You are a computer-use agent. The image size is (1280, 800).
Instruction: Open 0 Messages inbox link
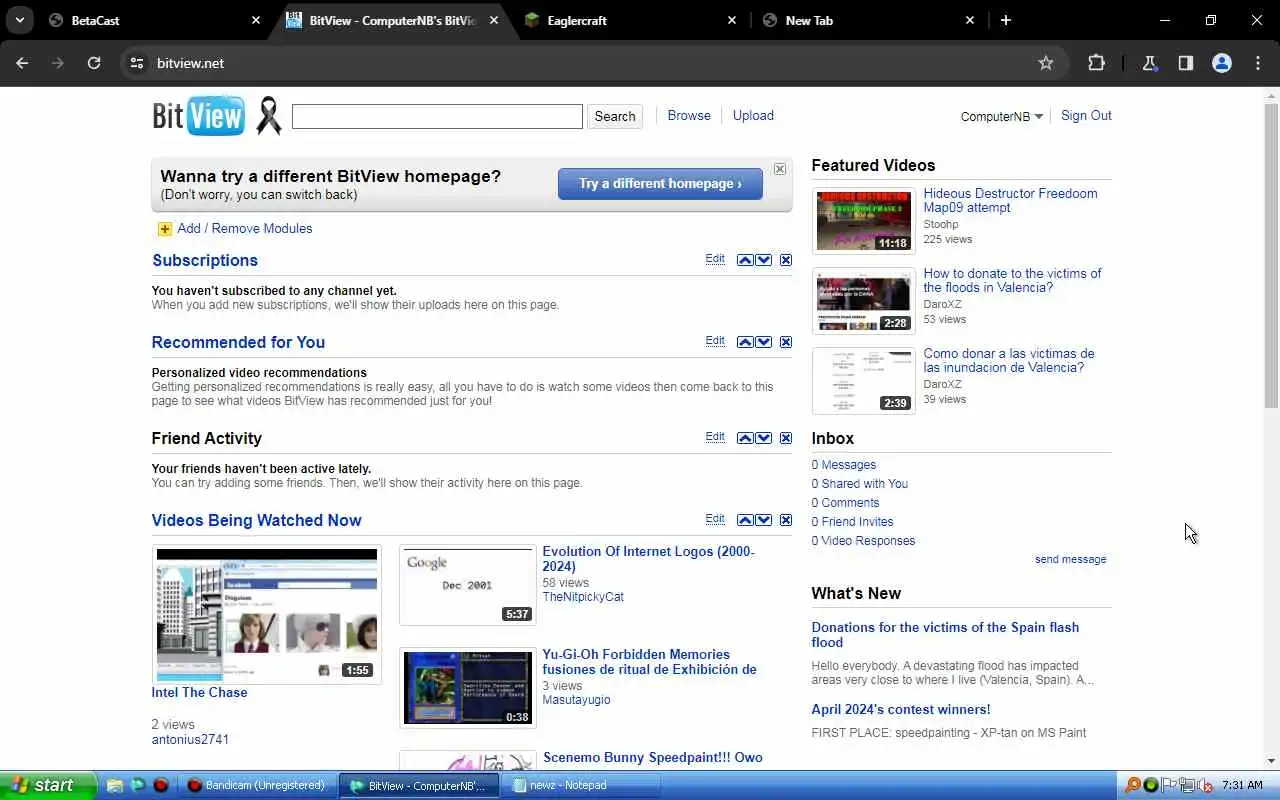844,465
